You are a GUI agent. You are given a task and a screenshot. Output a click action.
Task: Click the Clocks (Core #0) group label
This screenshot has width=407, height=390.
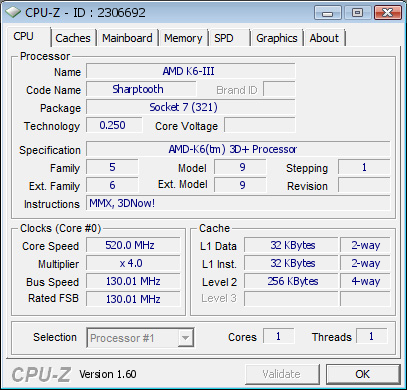coord(60,228)
